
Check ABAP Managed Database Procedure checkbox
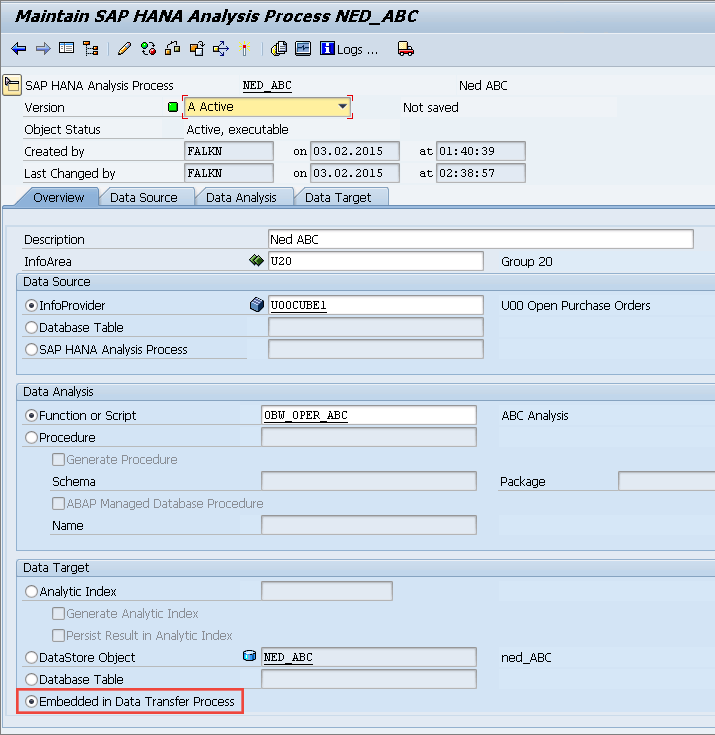click(59, 503)
